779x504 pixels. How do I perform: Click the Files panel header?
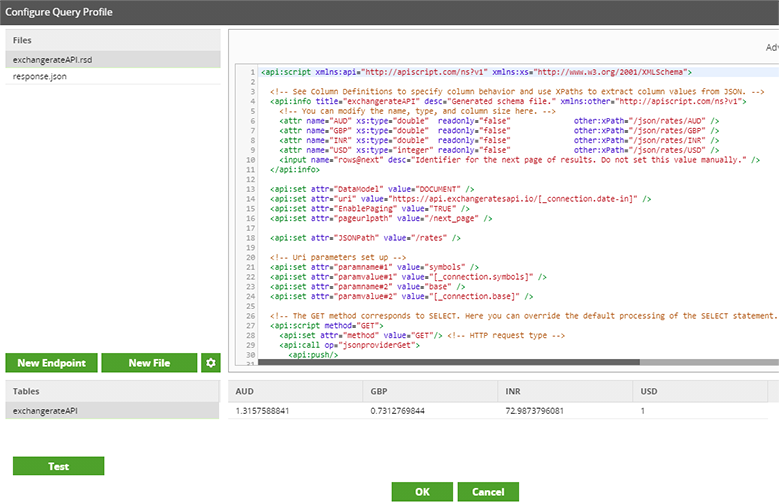click(113, 40)
